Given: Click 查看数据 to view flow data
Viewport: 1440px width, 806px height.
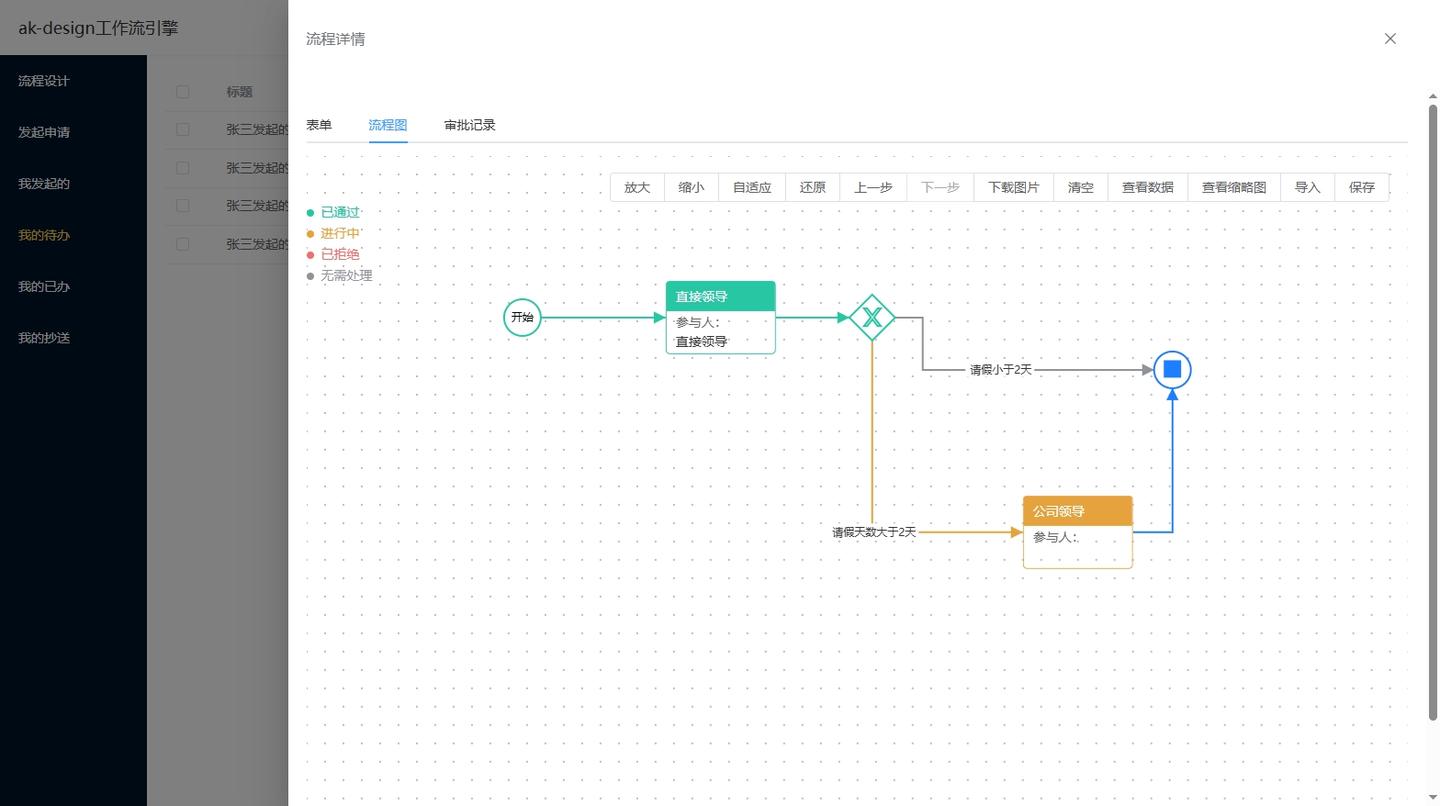Looking at the screenshot, I should 1147,187.
